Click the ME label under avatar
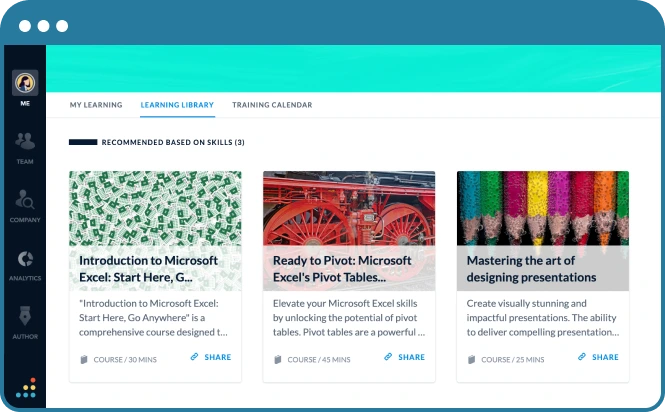 [x=25, y=104]
